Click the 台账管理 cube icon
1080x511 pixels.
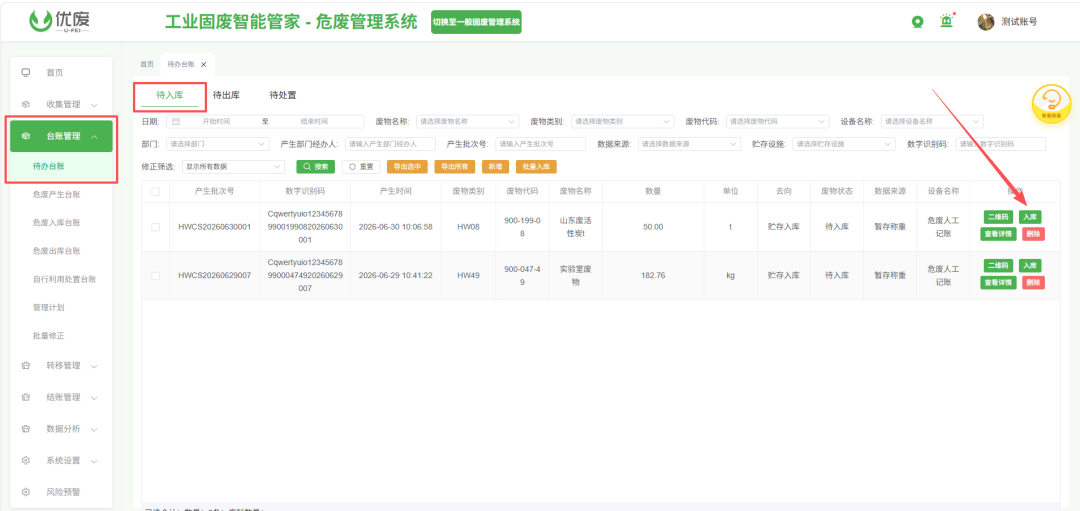click(x=26, y=136)
